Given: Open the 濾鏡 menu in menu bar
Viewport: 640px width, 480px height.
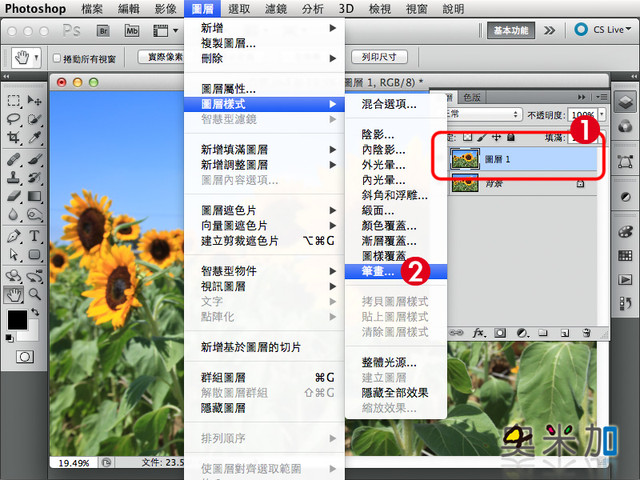Looking at the screenshot, I should pyautogui.click(x=276, y=9).
